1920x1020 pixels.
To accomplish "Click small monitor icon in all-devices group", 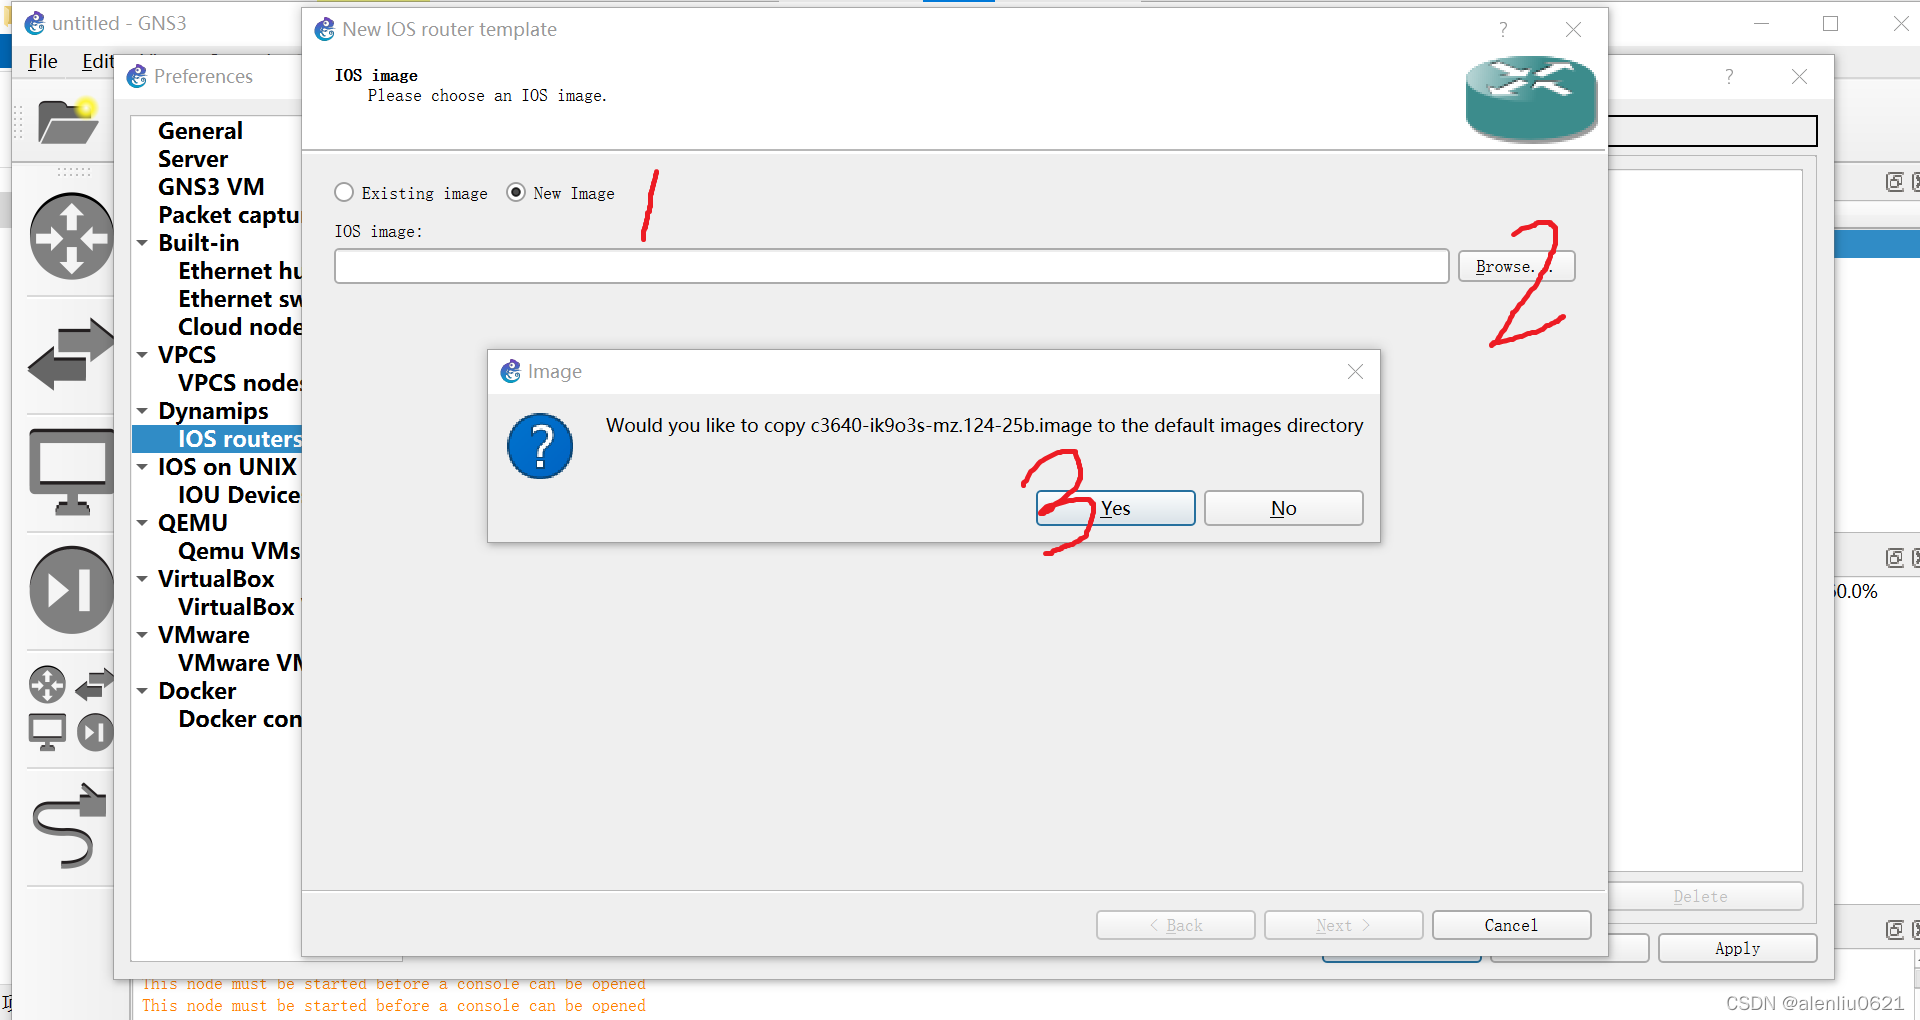I will (x=47, y=733).
